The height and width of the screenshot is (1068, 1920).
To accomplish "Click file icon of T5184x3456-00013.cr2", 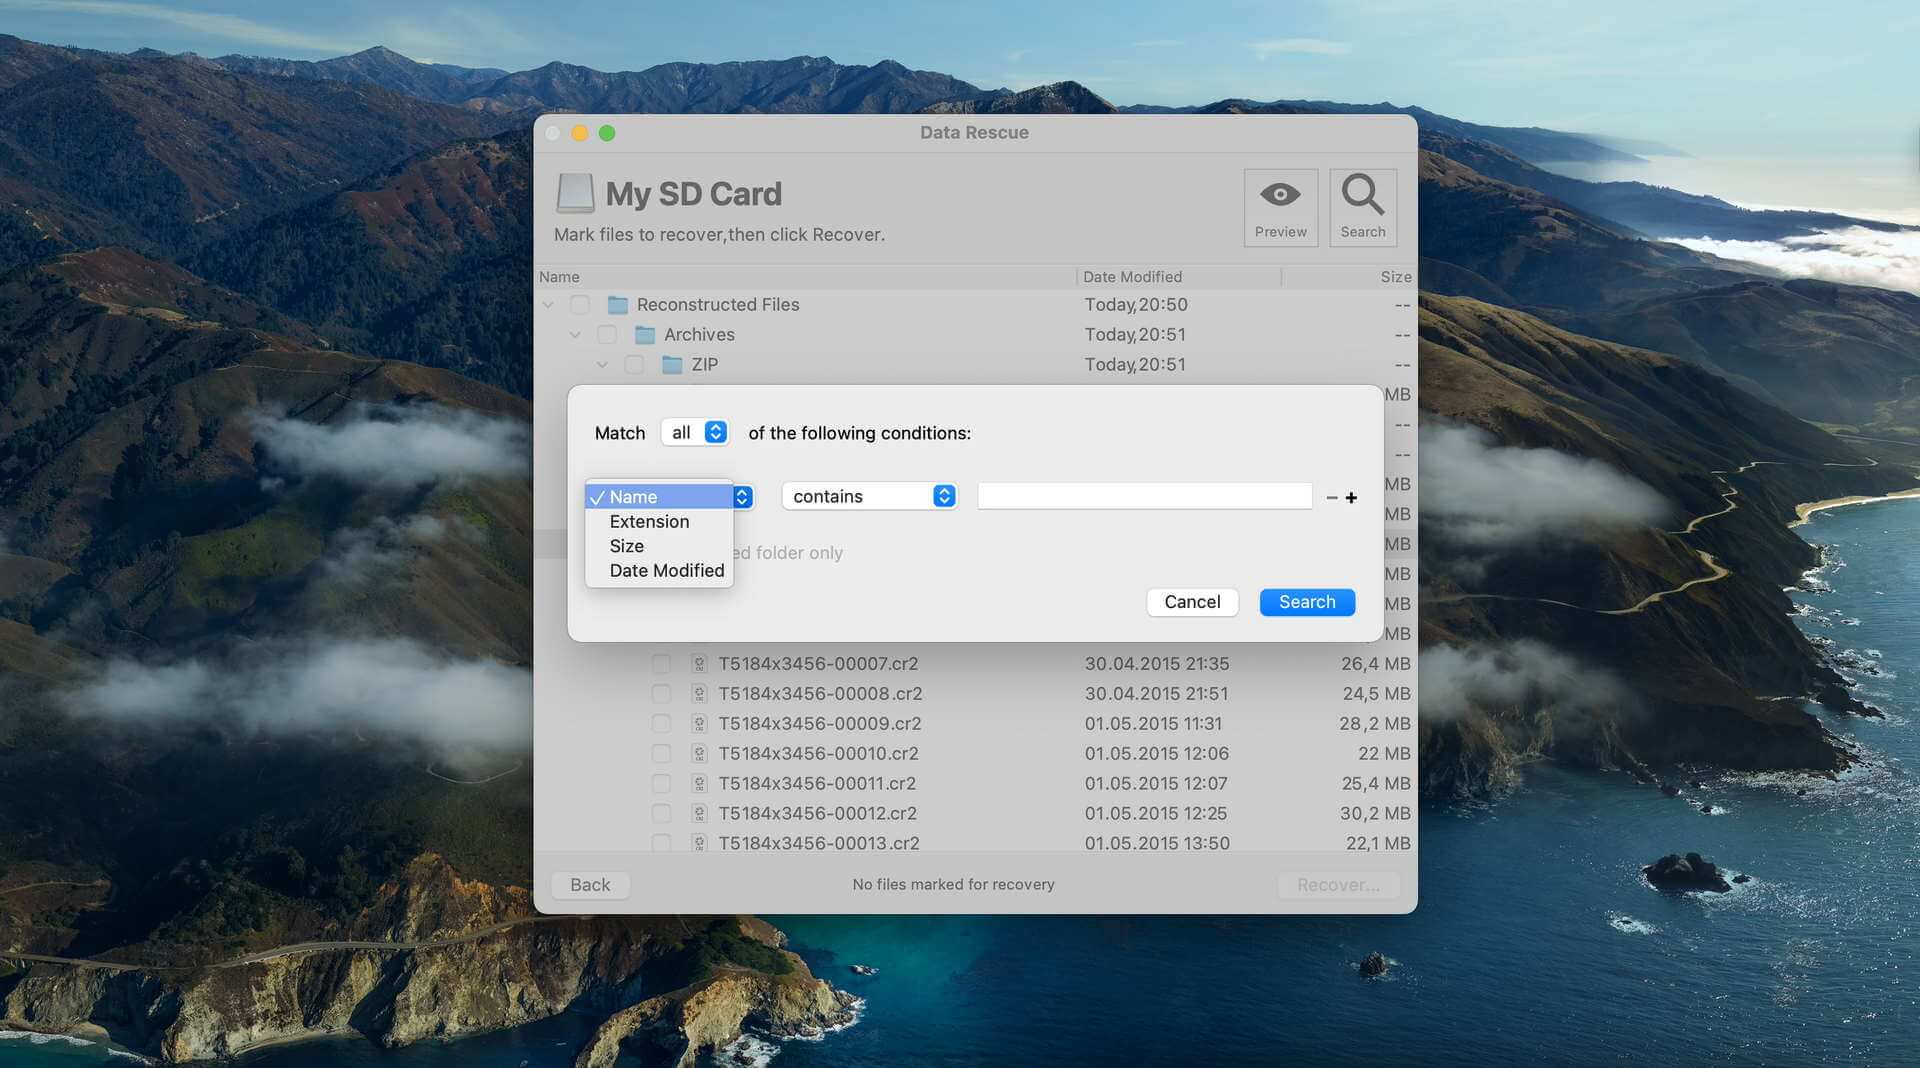I will coord(699,843).
